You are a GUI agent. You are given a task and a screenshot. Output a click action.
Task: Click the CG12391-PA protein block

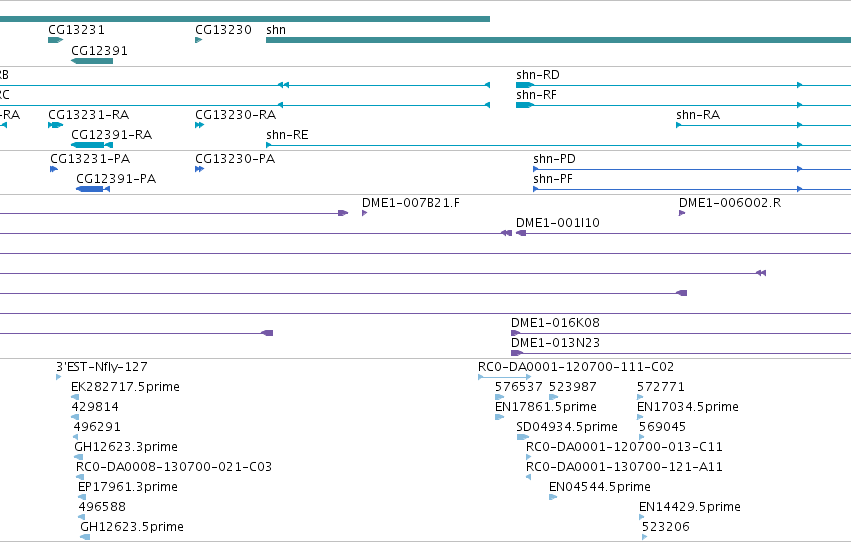click(x=93, y=189)
